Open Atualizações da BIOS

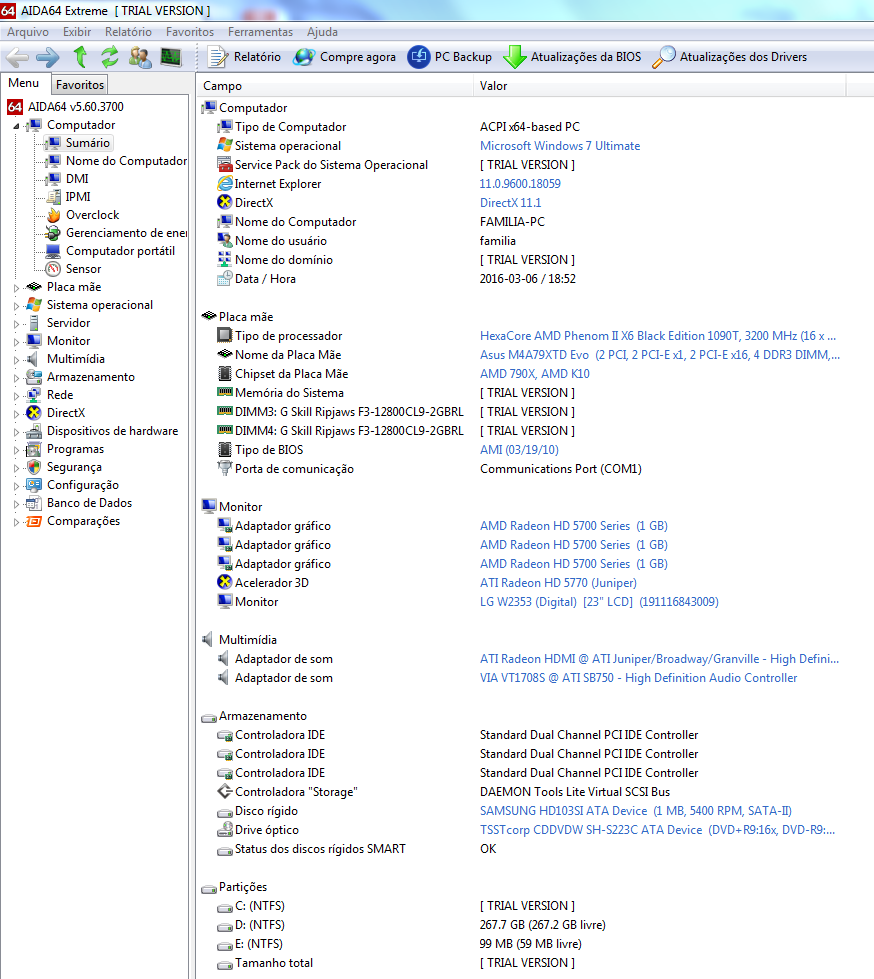[572, 57]
